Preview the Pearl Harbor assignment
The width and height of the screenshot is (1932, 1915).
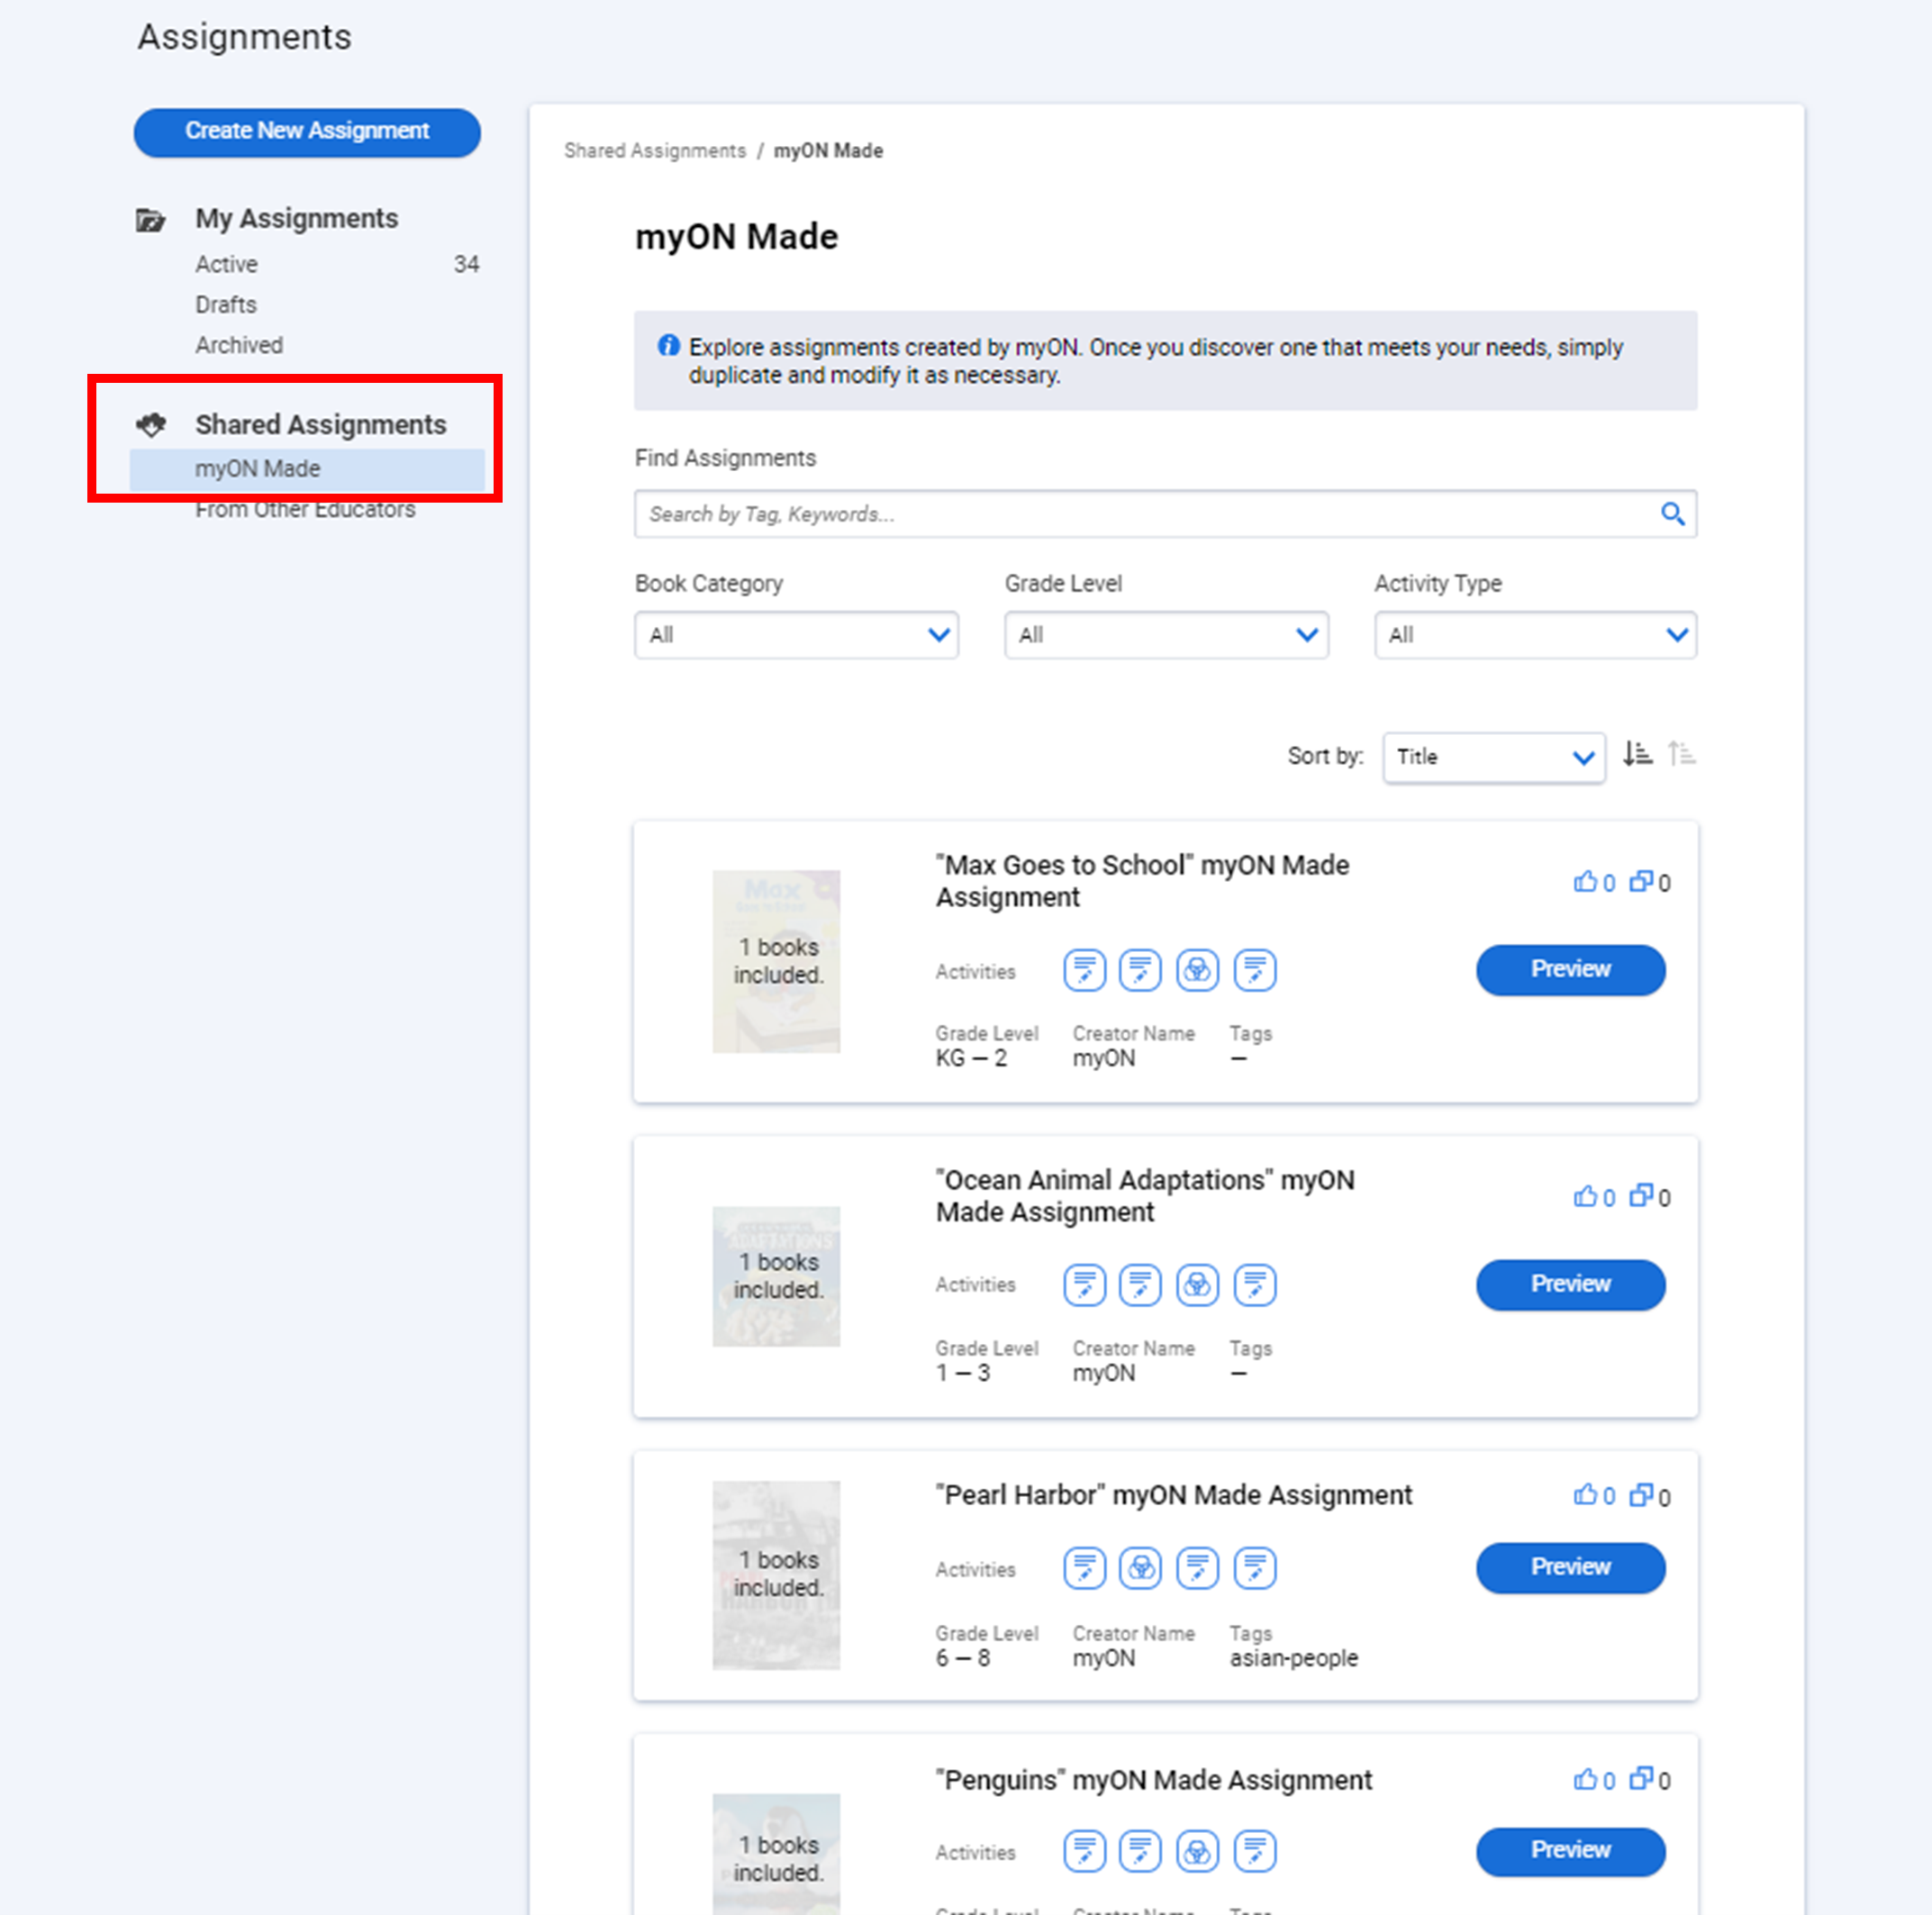tap(1570, 1568)
